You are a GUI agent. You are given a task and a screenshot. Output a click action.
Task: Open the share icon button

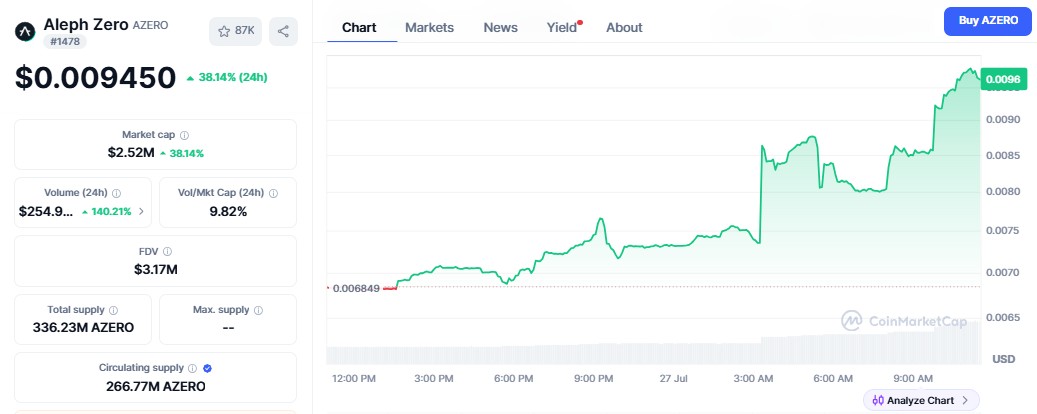(283, 31)
